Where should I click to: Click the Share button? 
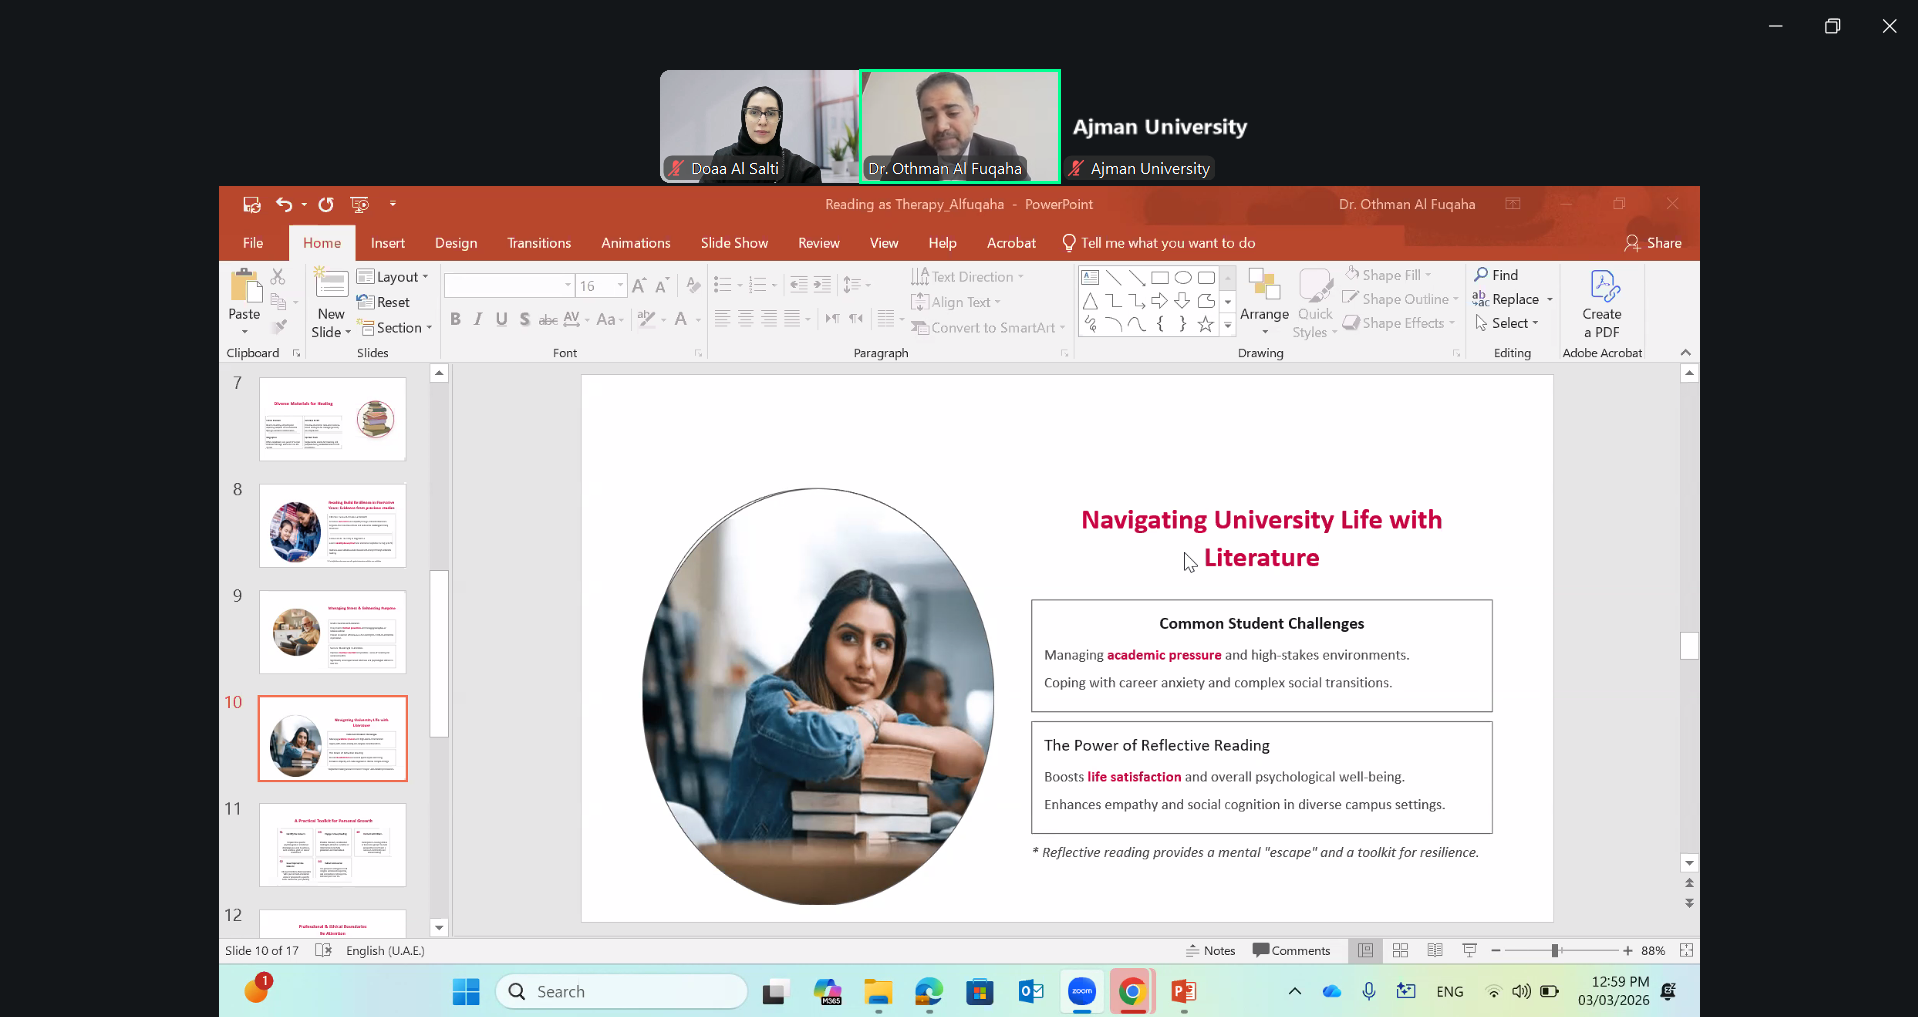[x=1653, y=243]
